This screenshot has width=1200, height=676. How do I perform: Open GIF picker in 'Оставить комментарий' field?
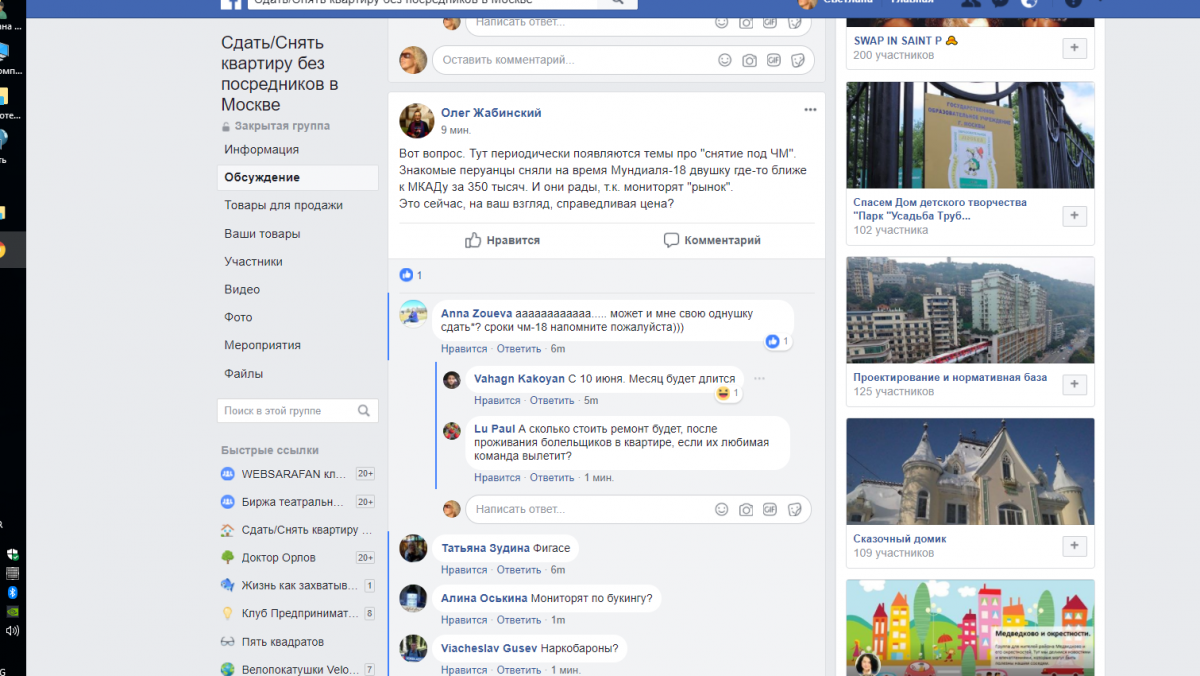pyautogui.click(x=773, y=60)
